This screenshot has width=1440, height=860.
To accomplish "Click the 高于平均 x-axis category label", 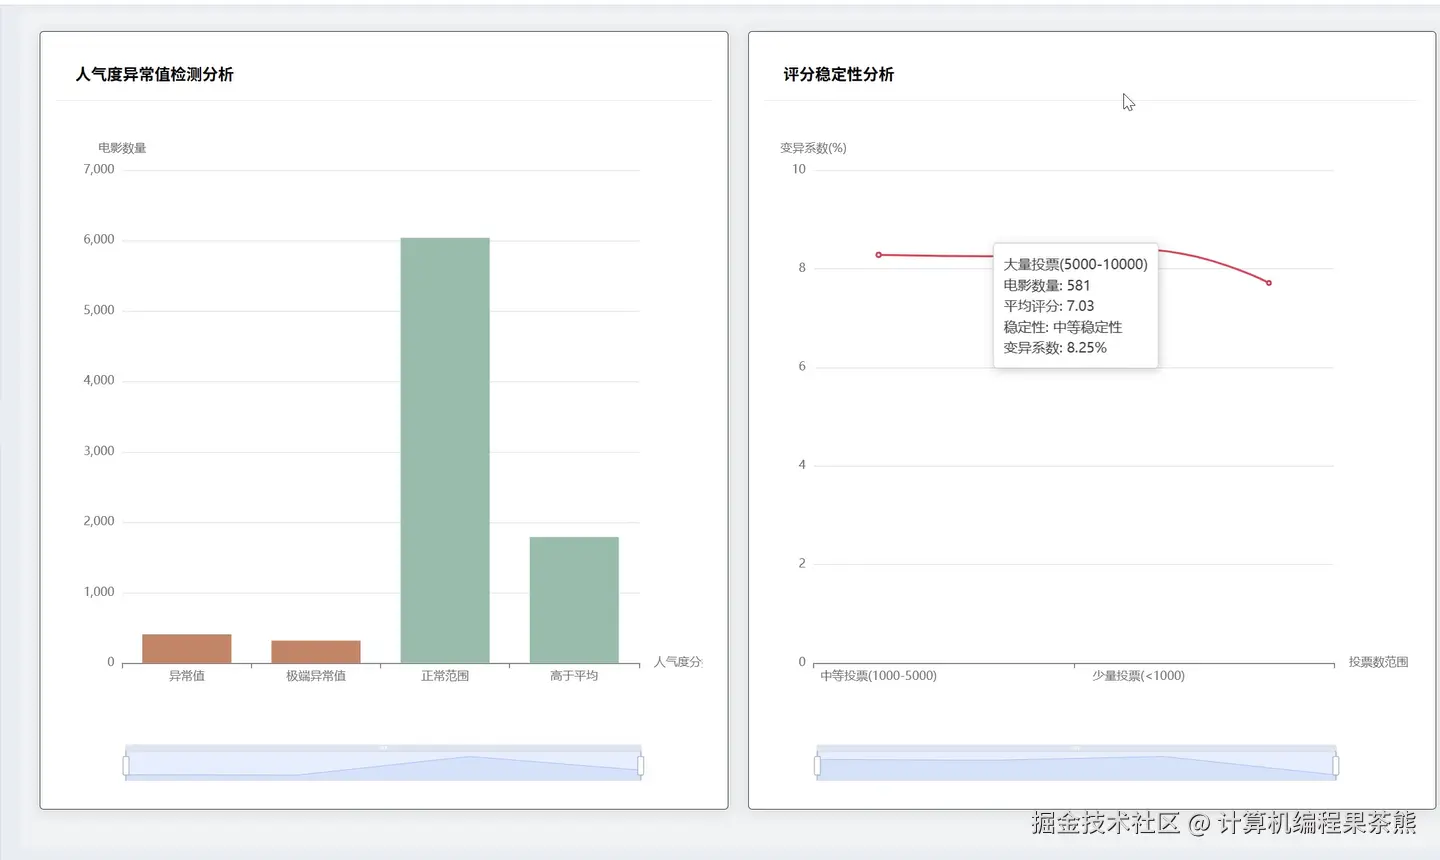I will pyautogui.click(x=574, y=676).
